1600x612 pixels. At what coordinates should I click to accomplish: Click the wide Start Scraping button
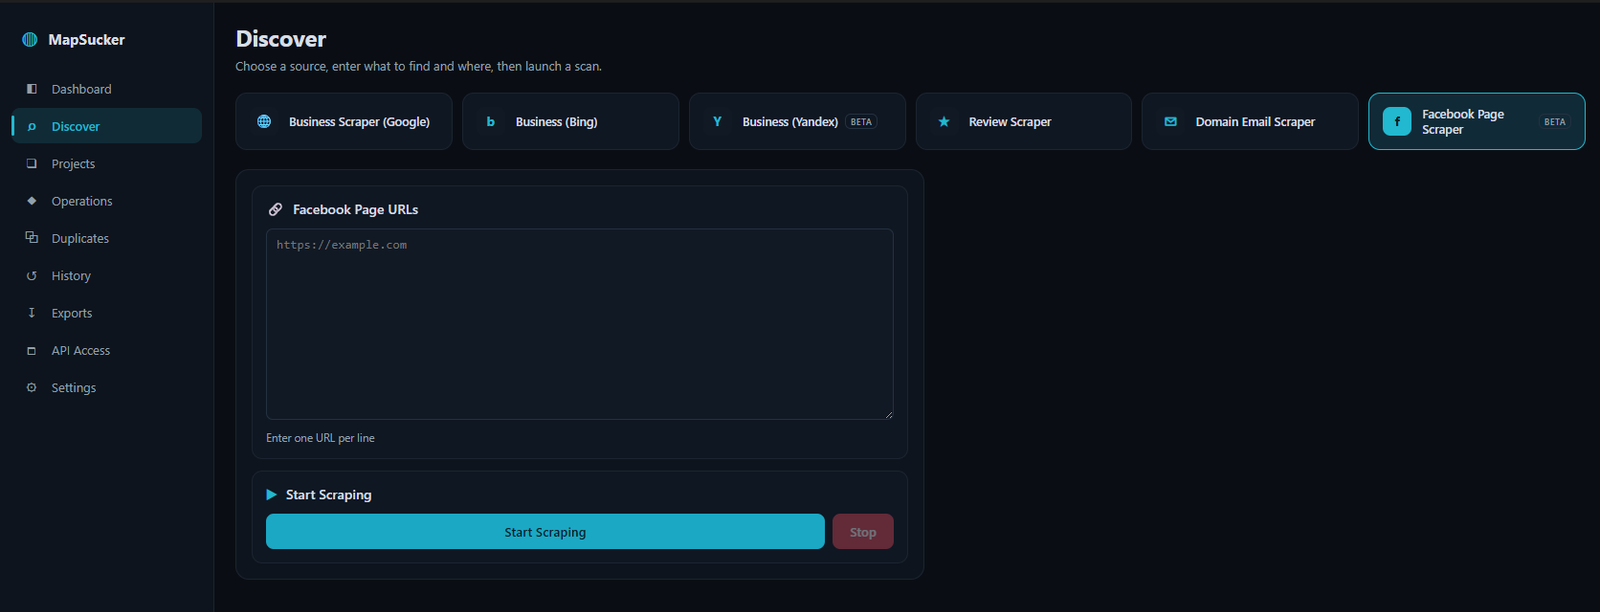545,532
